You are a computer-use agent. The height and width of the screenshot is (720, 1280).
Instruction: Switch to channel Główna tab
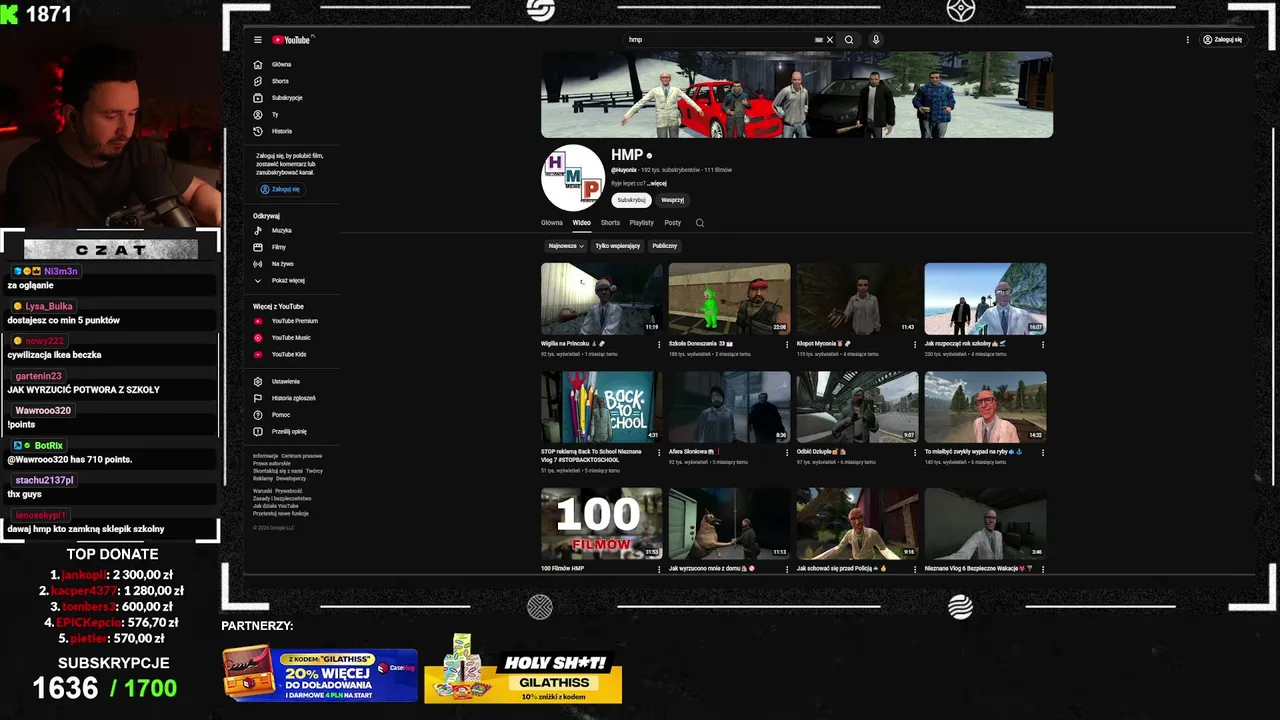pos(552,223)
